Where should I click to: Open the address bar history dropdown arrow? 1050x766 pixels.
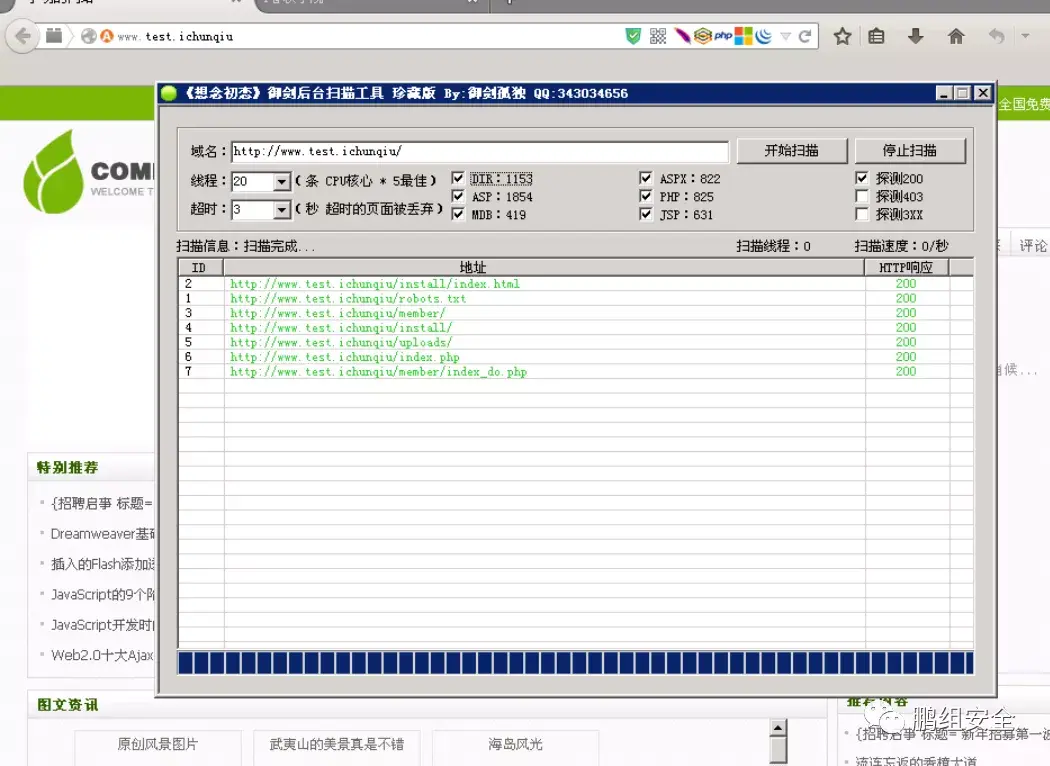pyautogui.click(x=785, y=36)
